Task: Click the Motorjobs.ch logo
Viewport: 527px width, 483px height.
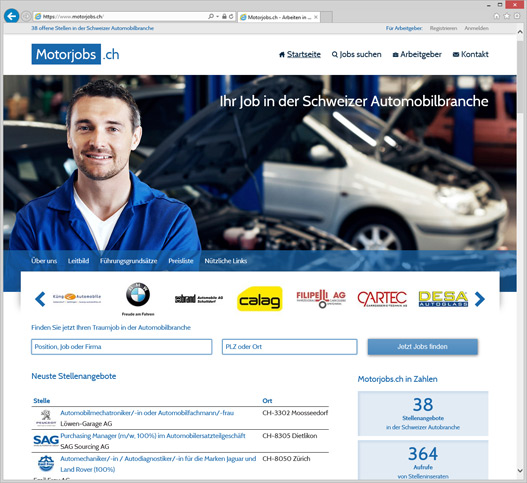Action: point(76,54)
